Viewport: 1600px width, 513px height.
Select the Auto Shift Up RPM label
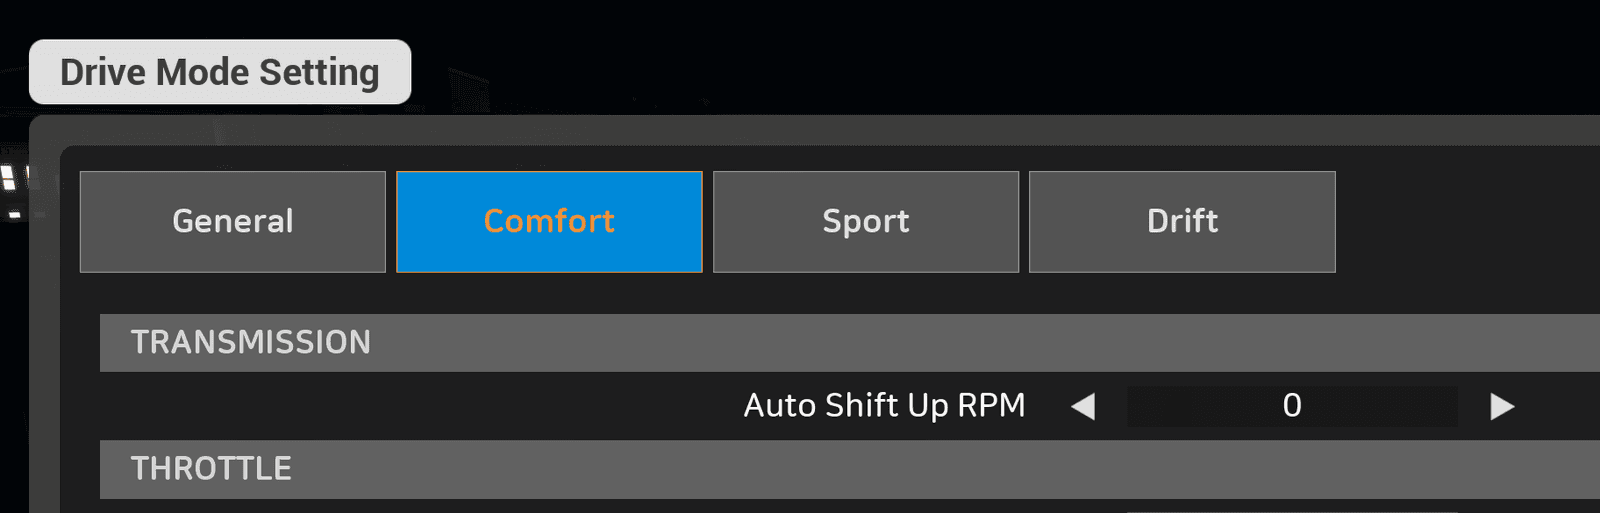(885, 405)
